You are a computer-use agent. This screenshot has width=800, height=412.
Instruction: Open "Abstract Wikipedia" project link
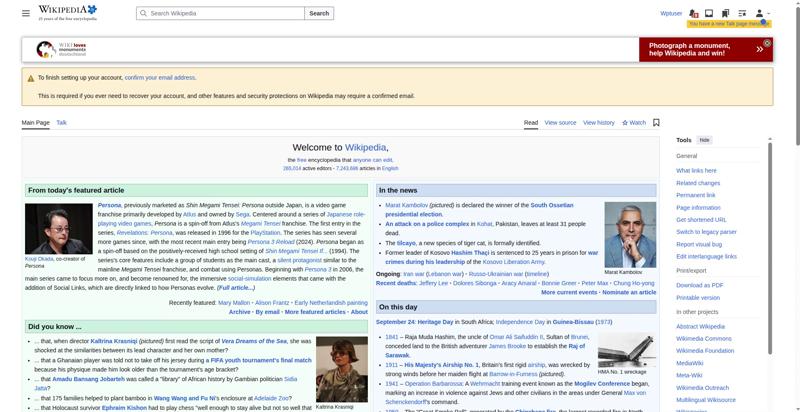click(700, 326)
